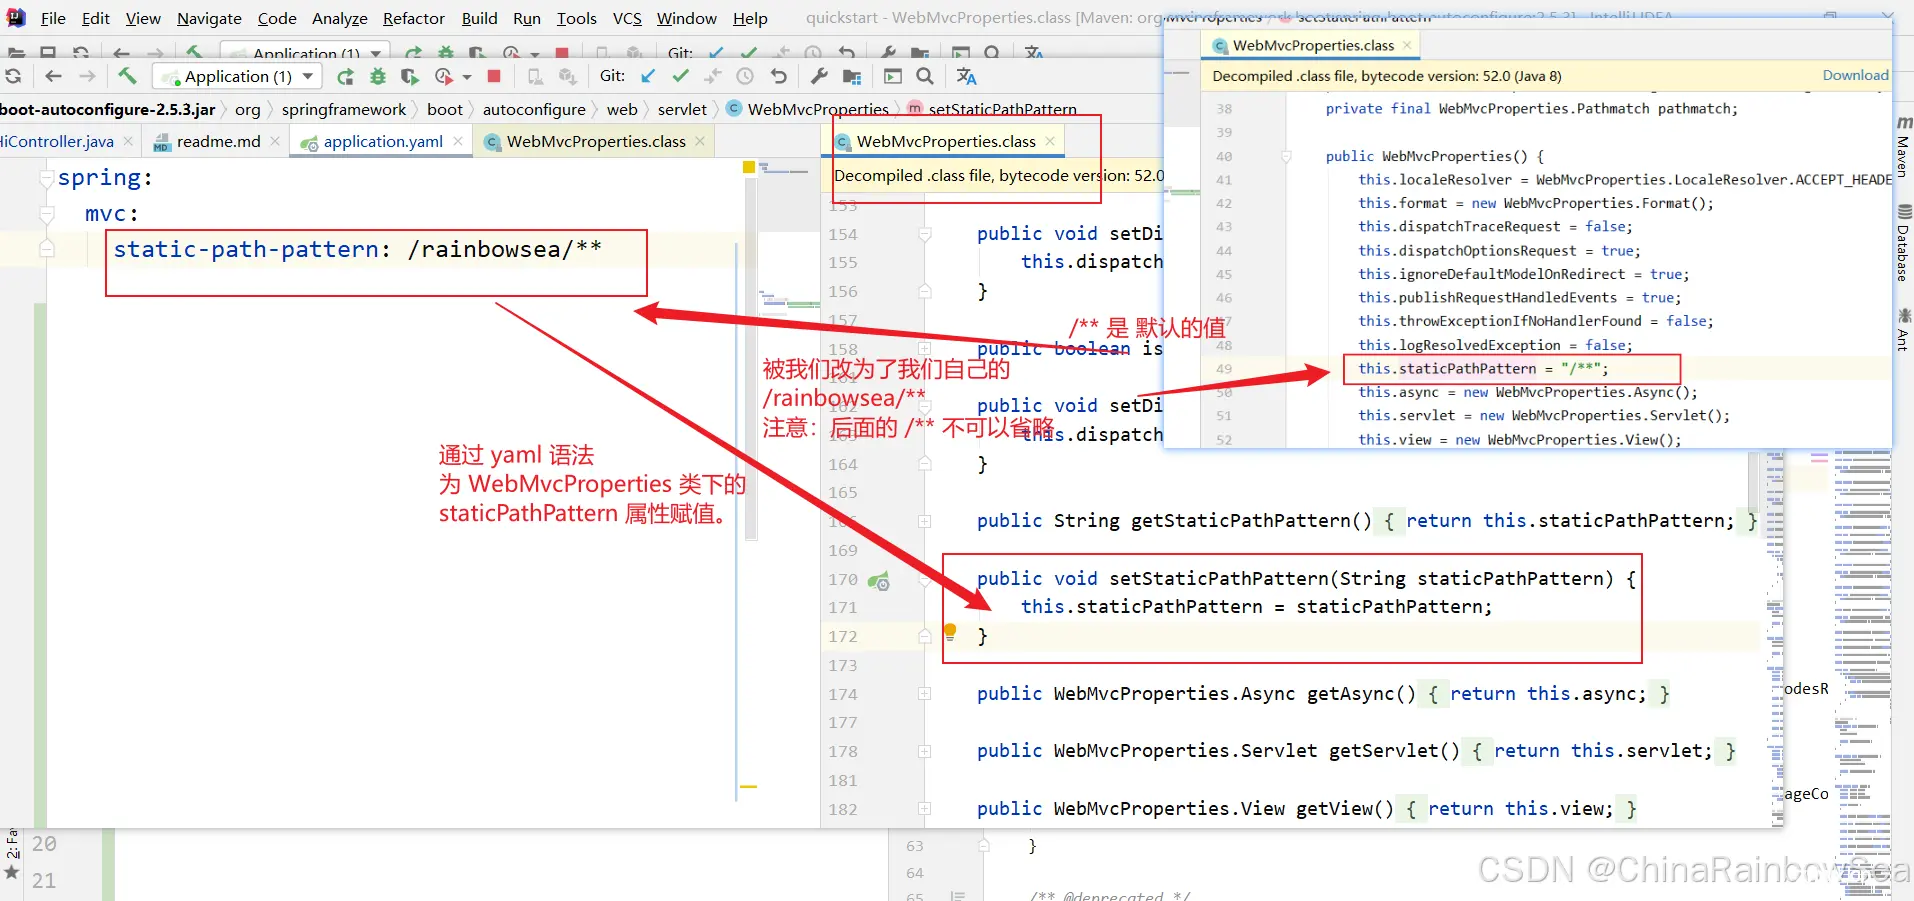
Task: Click servlet breadcrumb
Action: point(682,109)
